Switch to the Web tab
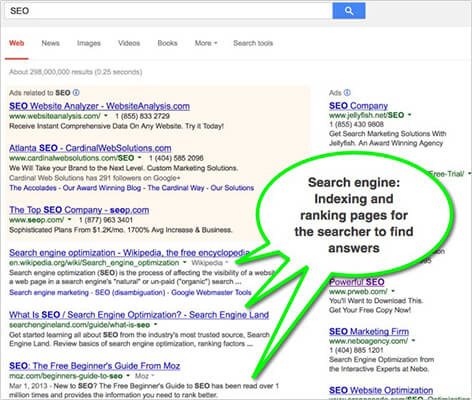 pyautogui.click(x=17, y=43)
